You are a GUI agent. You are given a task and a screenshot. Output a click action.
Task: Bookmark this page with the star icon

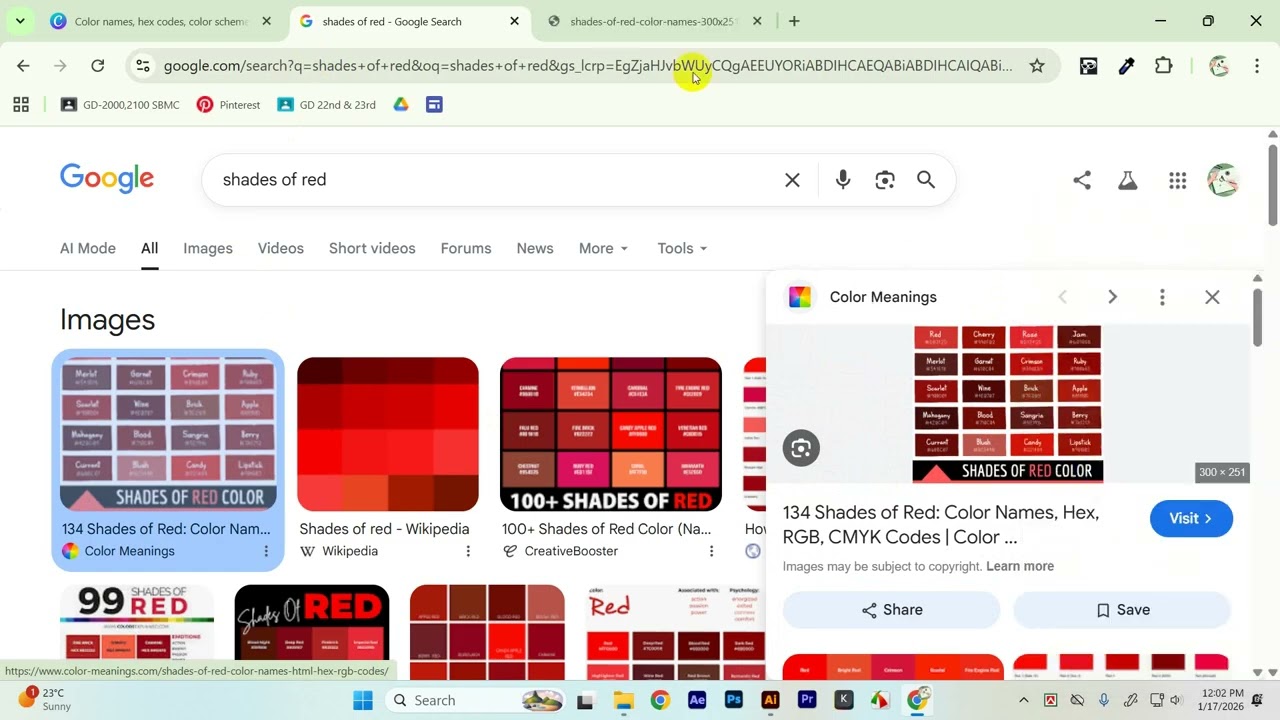1037,66
